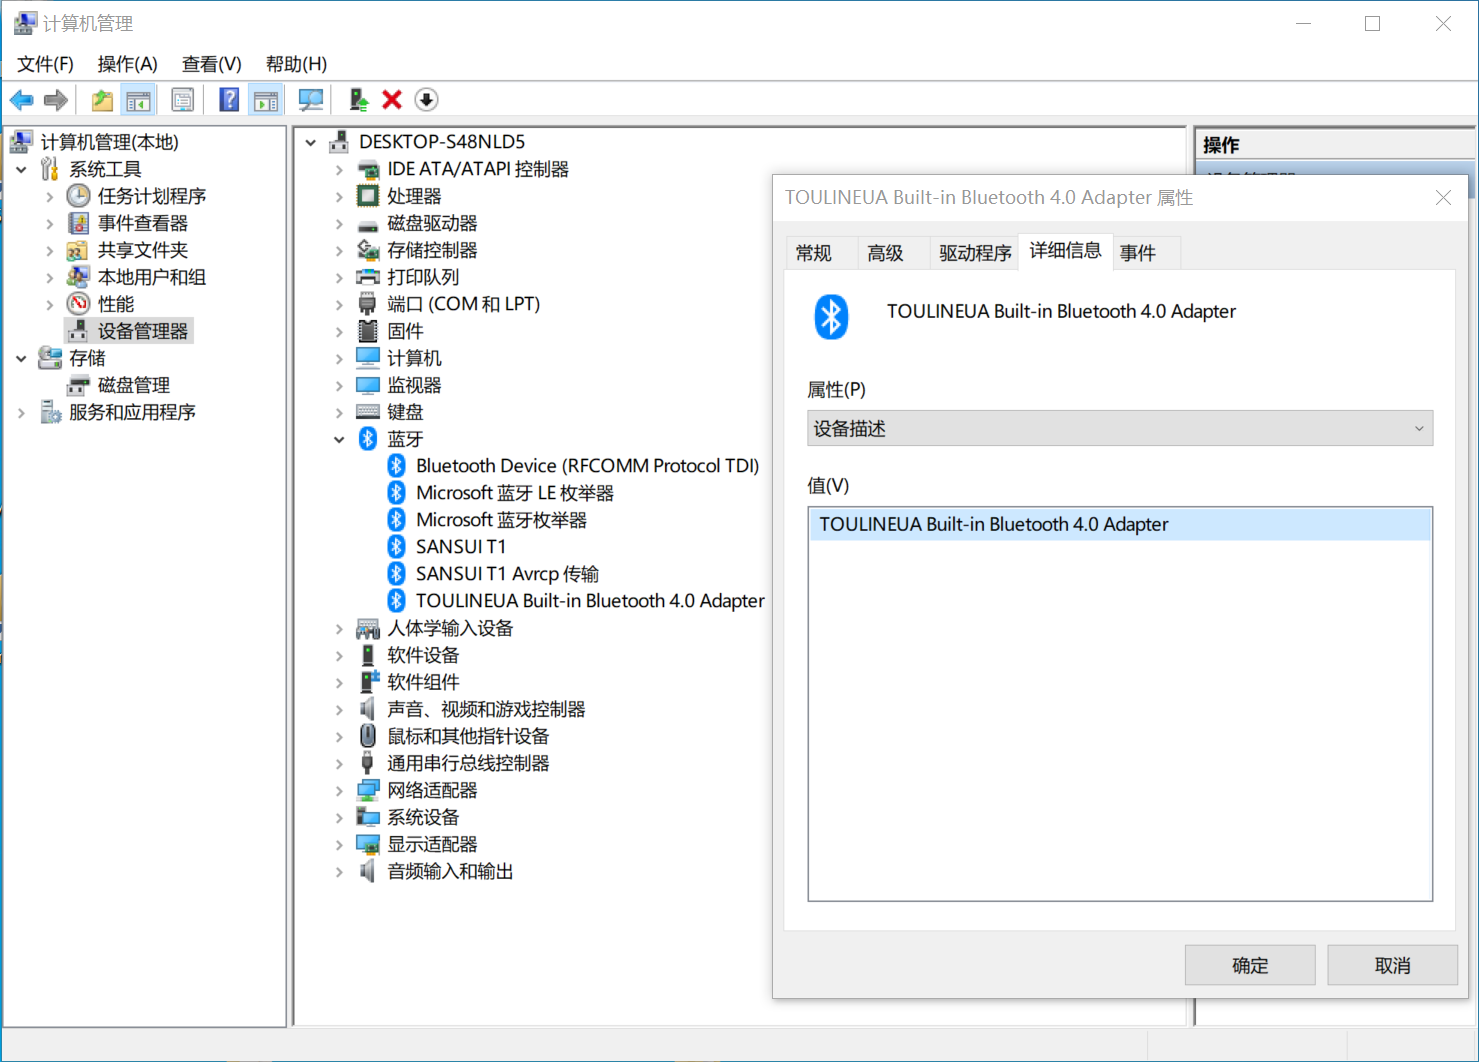Click the processor chip icon next to 处理器
Screen dimensions: 1479x1062
tap(368, 195)
